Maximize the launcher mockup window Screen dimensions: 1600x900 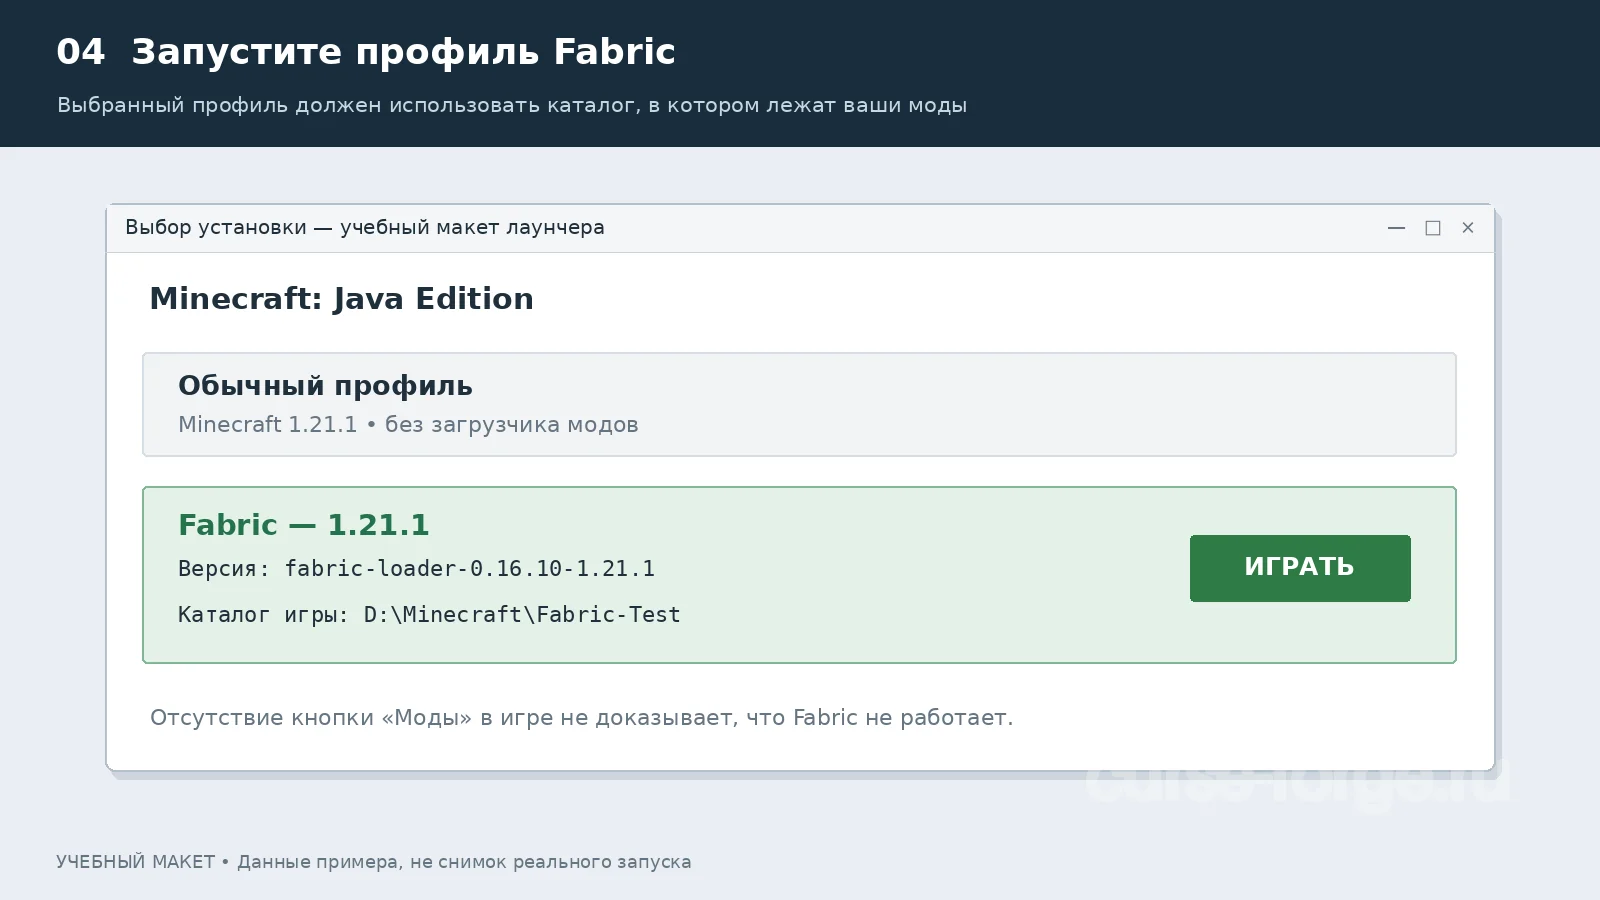pos(1433,228)
